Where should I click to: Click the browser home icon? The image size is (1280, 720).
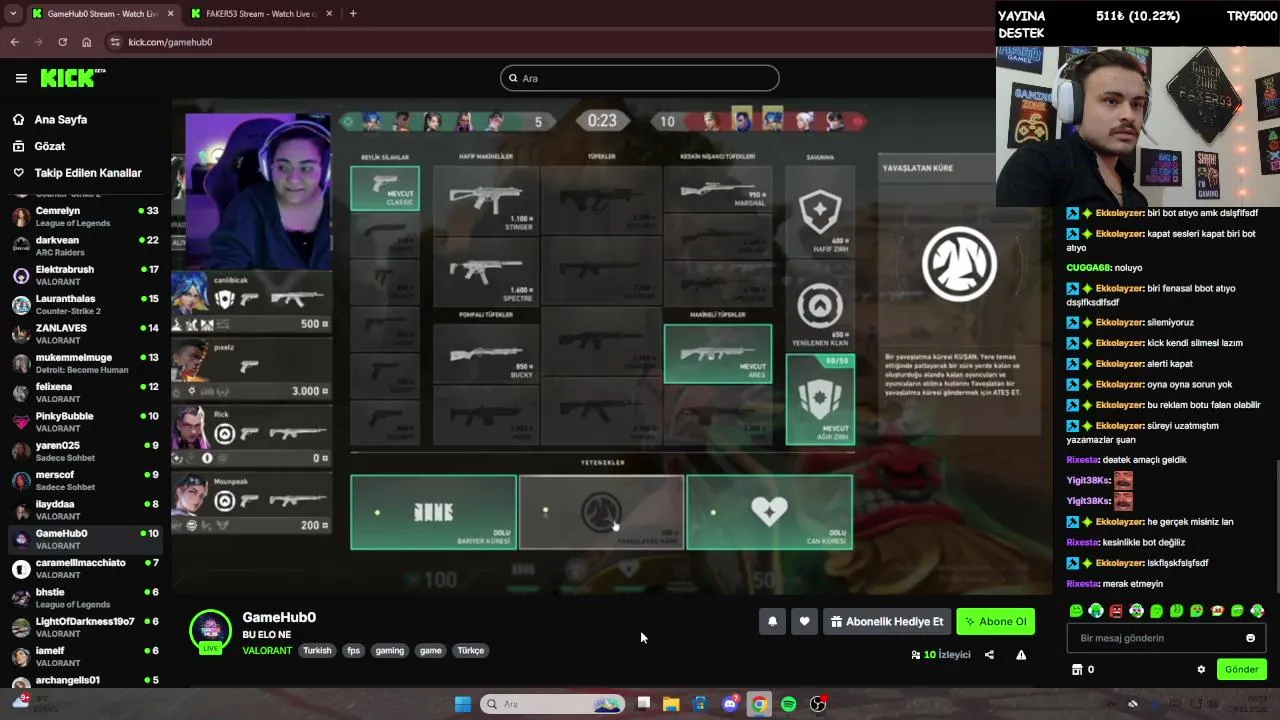tap(87, 42)
